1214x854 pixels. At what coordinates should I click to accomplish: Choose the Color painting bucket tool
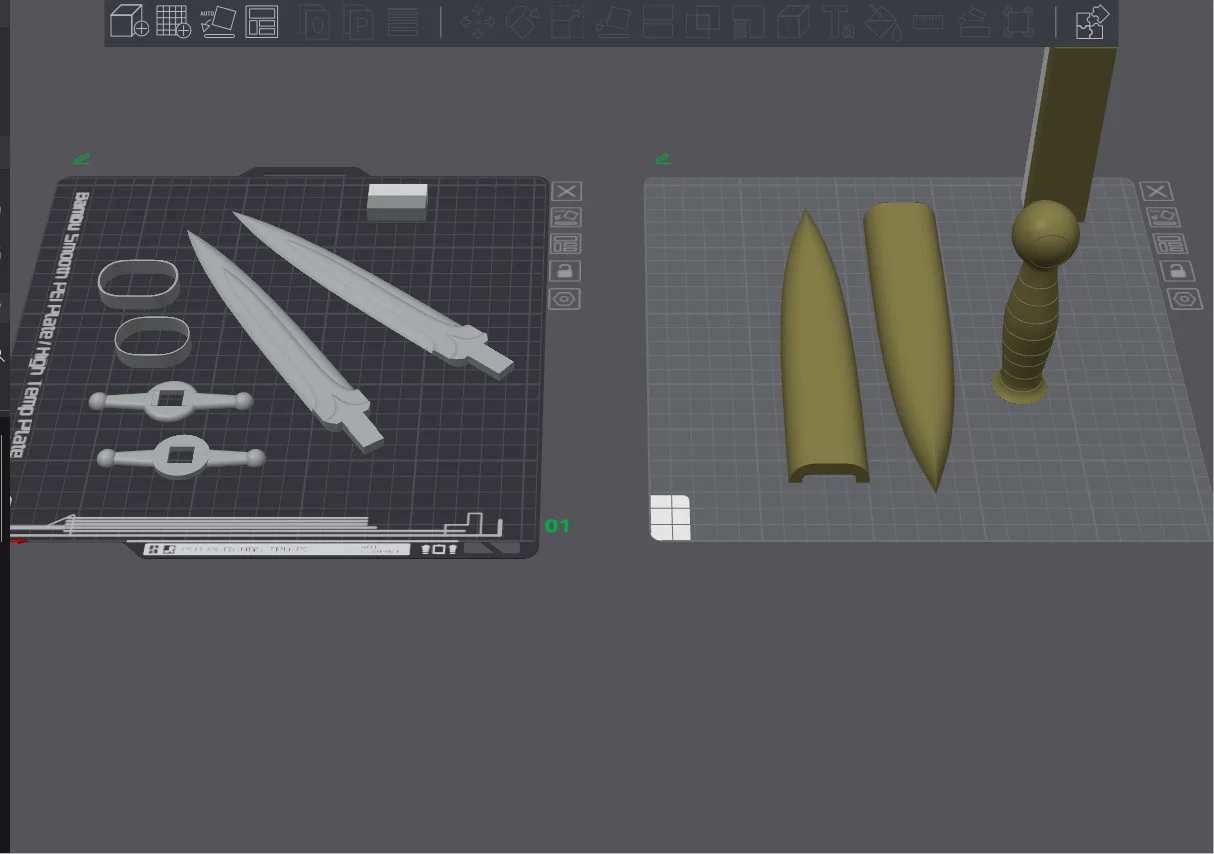click(882, 21)
